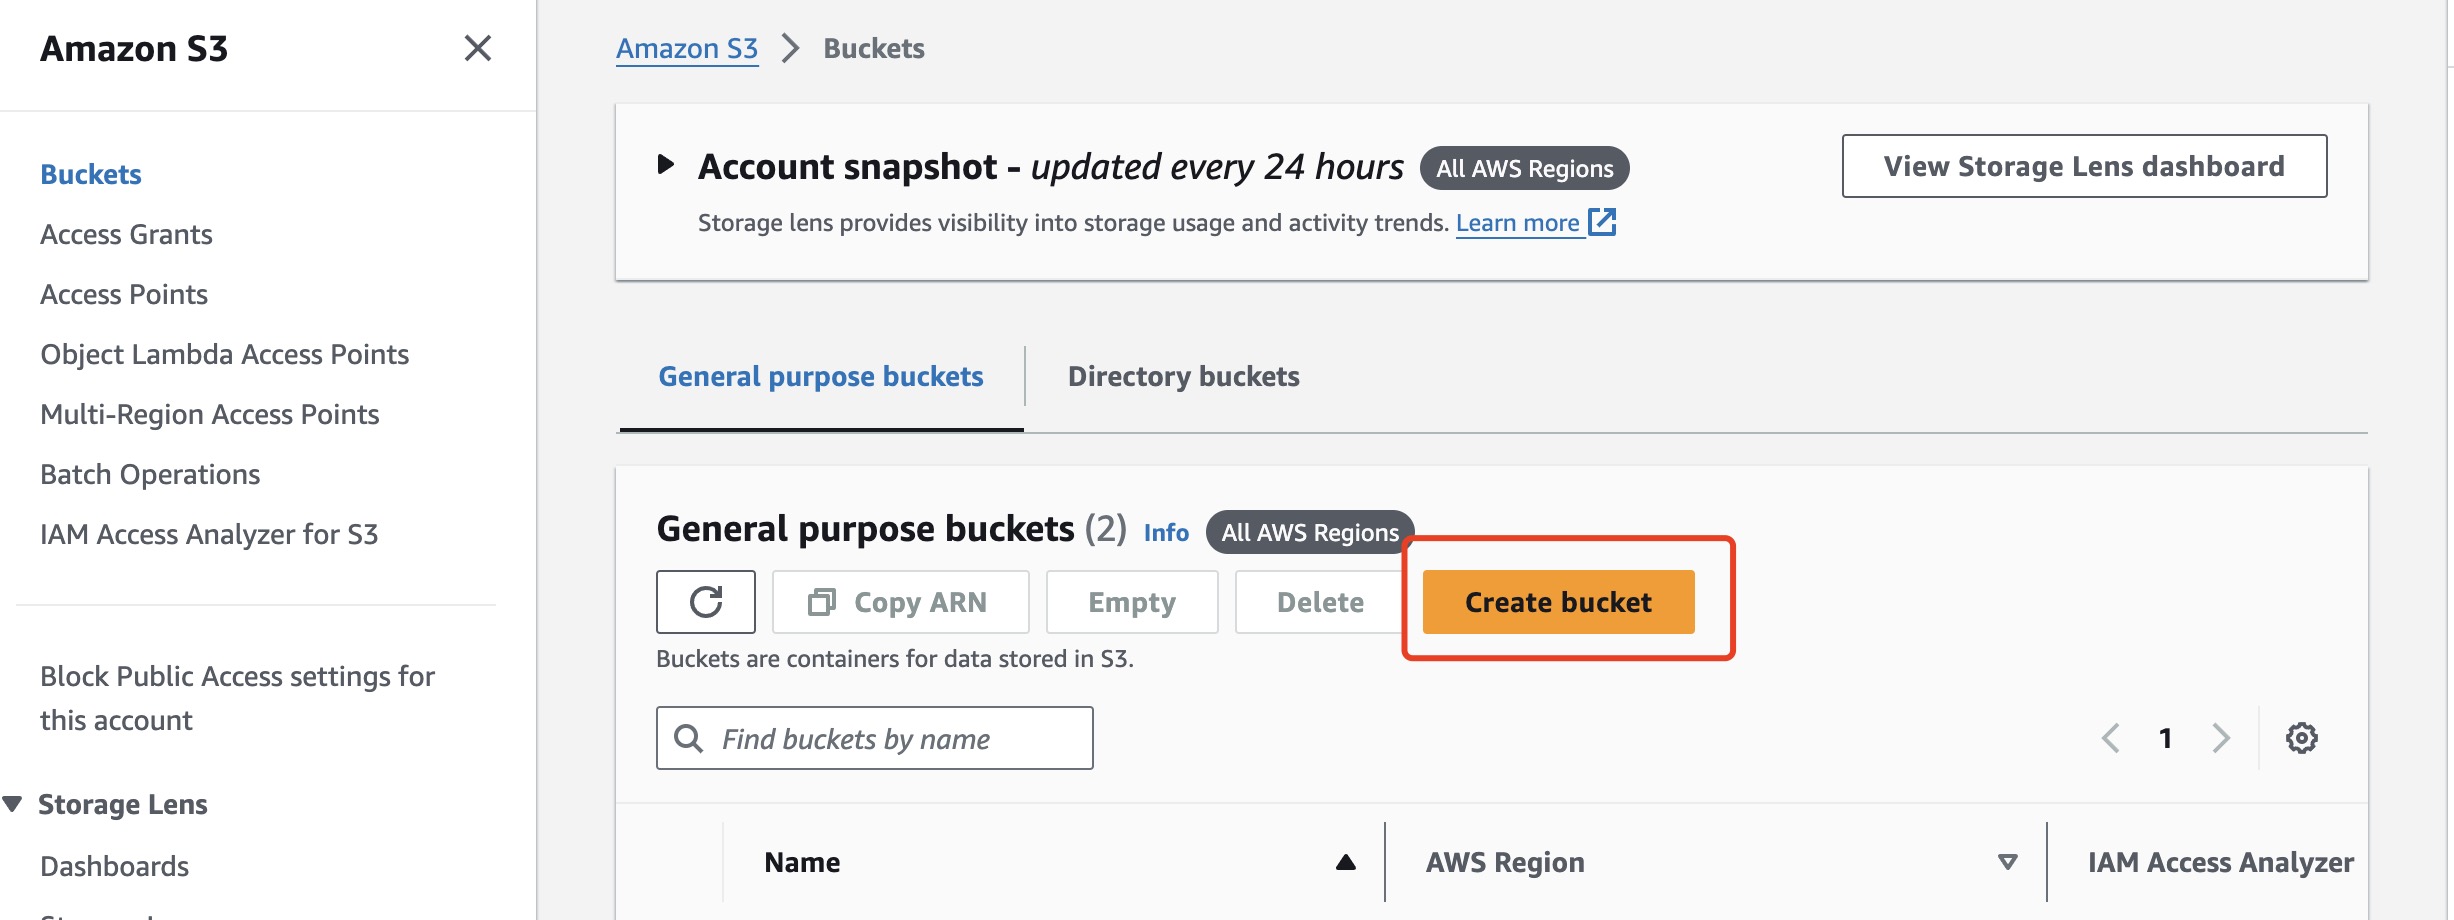The width and height of the screenshot is (2454, 920).
Task: Click the IAM Access Analyzer column header
Action: click(2221, 862)
